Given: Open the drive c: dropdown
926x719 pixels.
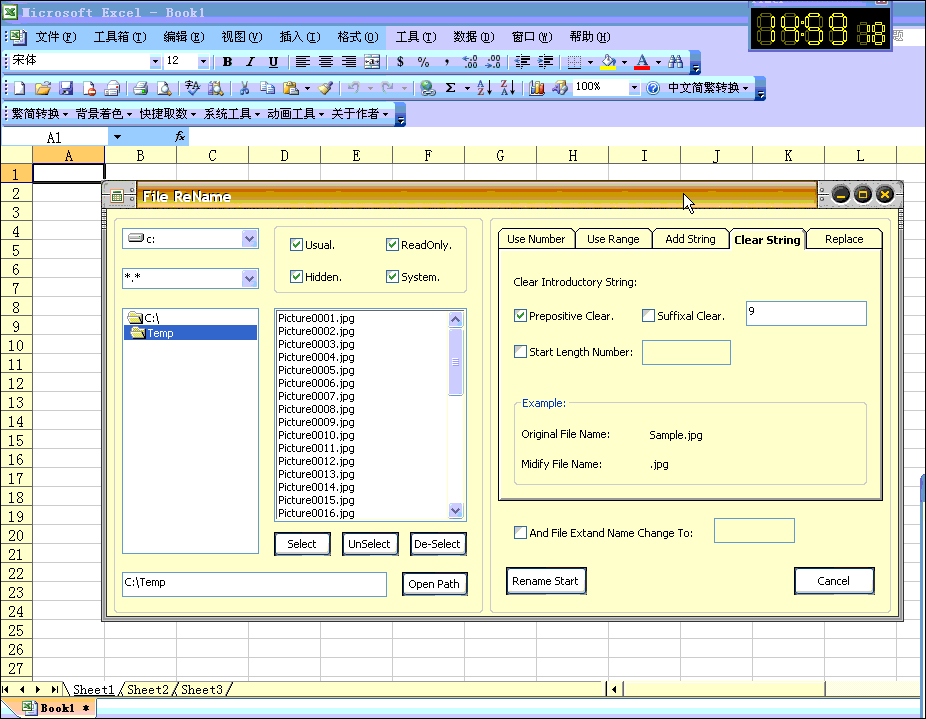Looking at the screenshot, I should pyautogui.click(x=250, y=239).
